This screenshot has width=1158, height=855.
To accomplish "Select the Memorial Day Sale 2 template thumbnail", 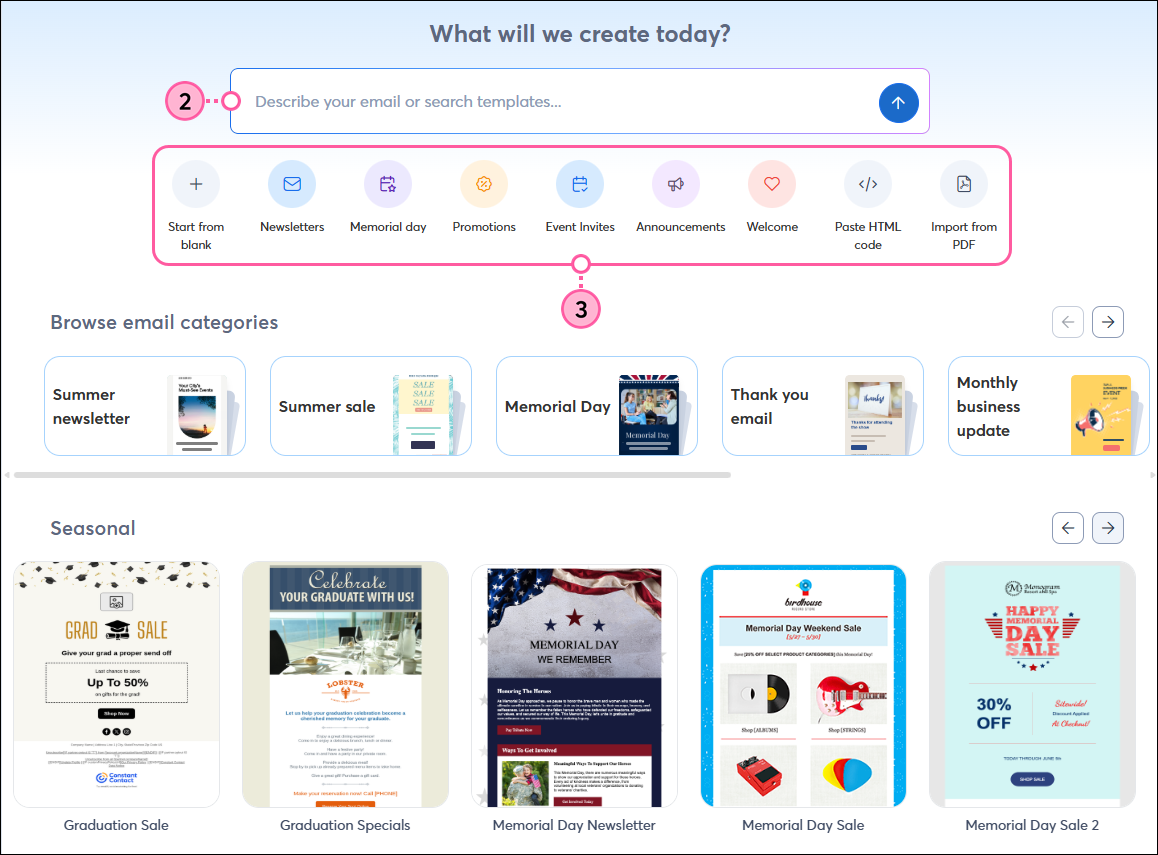I will tap(1032, 684).
